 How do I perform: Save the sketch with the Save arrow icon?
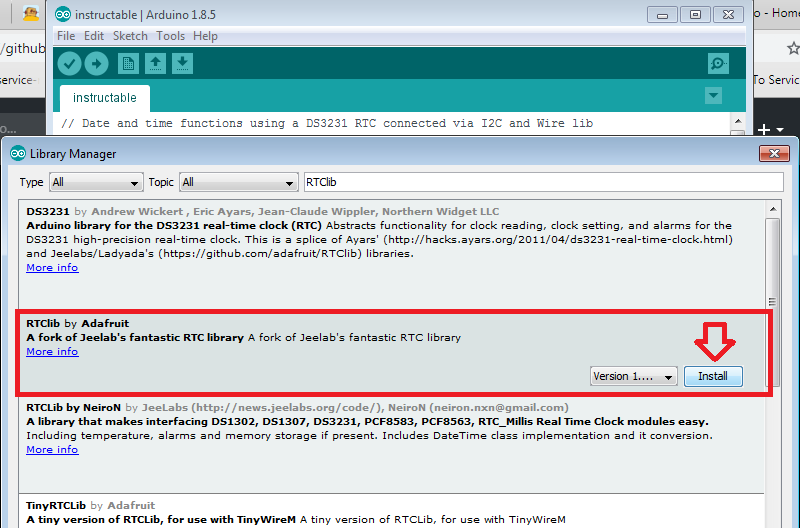tap(182, 64)
